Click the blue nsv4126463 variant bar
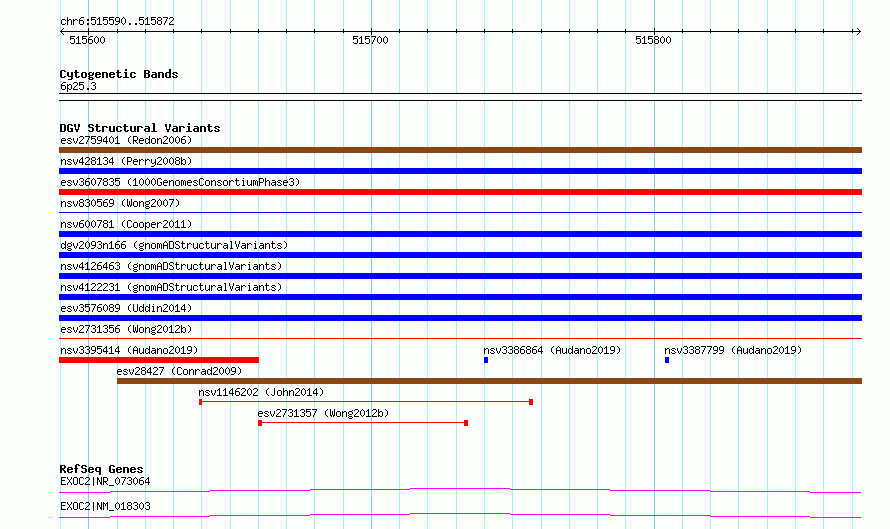This screenshot has width=890, height=529. pos(460,276)
